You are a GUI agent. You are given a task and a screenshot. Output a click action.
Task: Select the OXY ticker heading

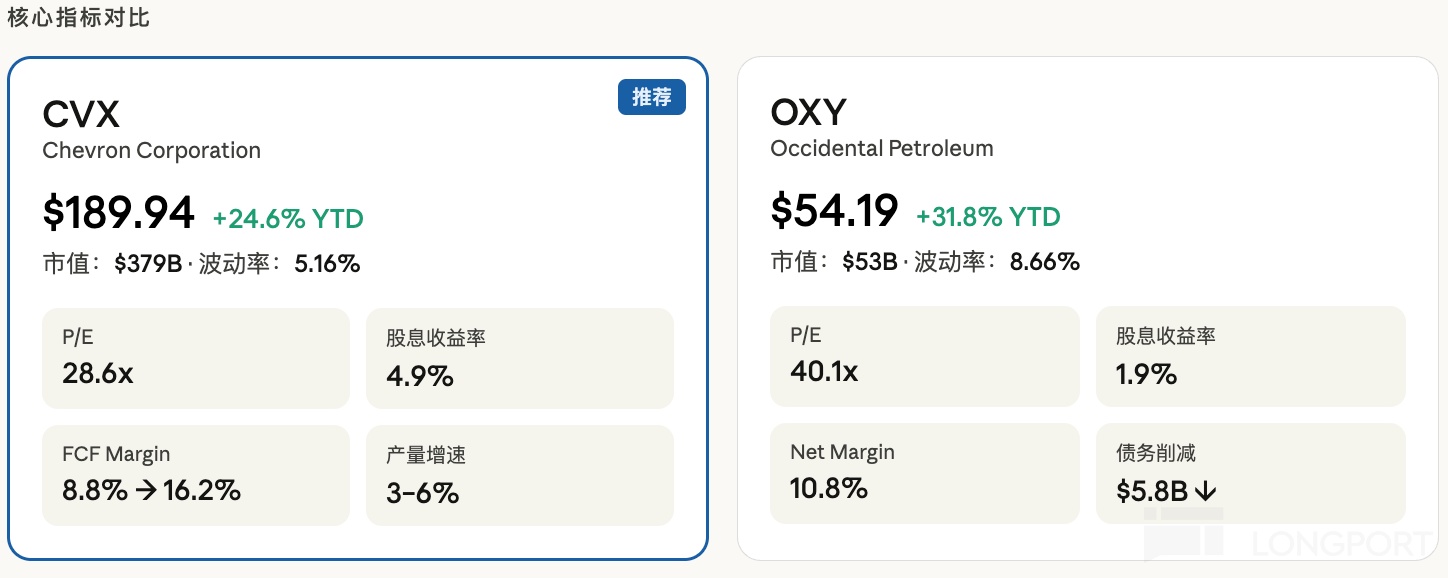[x=808, y=113]
